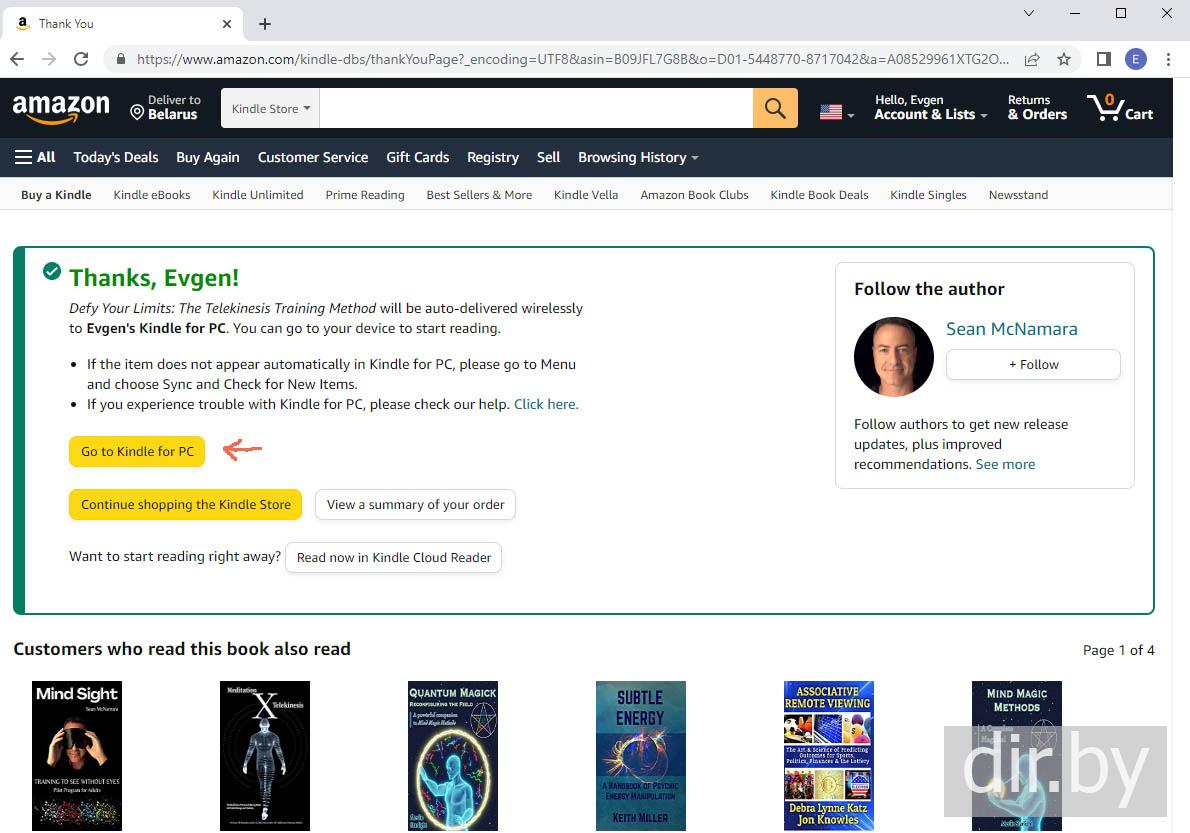Viewport: 1190px width, 833px height.
Task: Click the browser forward arrow
Action: [49, 59]
